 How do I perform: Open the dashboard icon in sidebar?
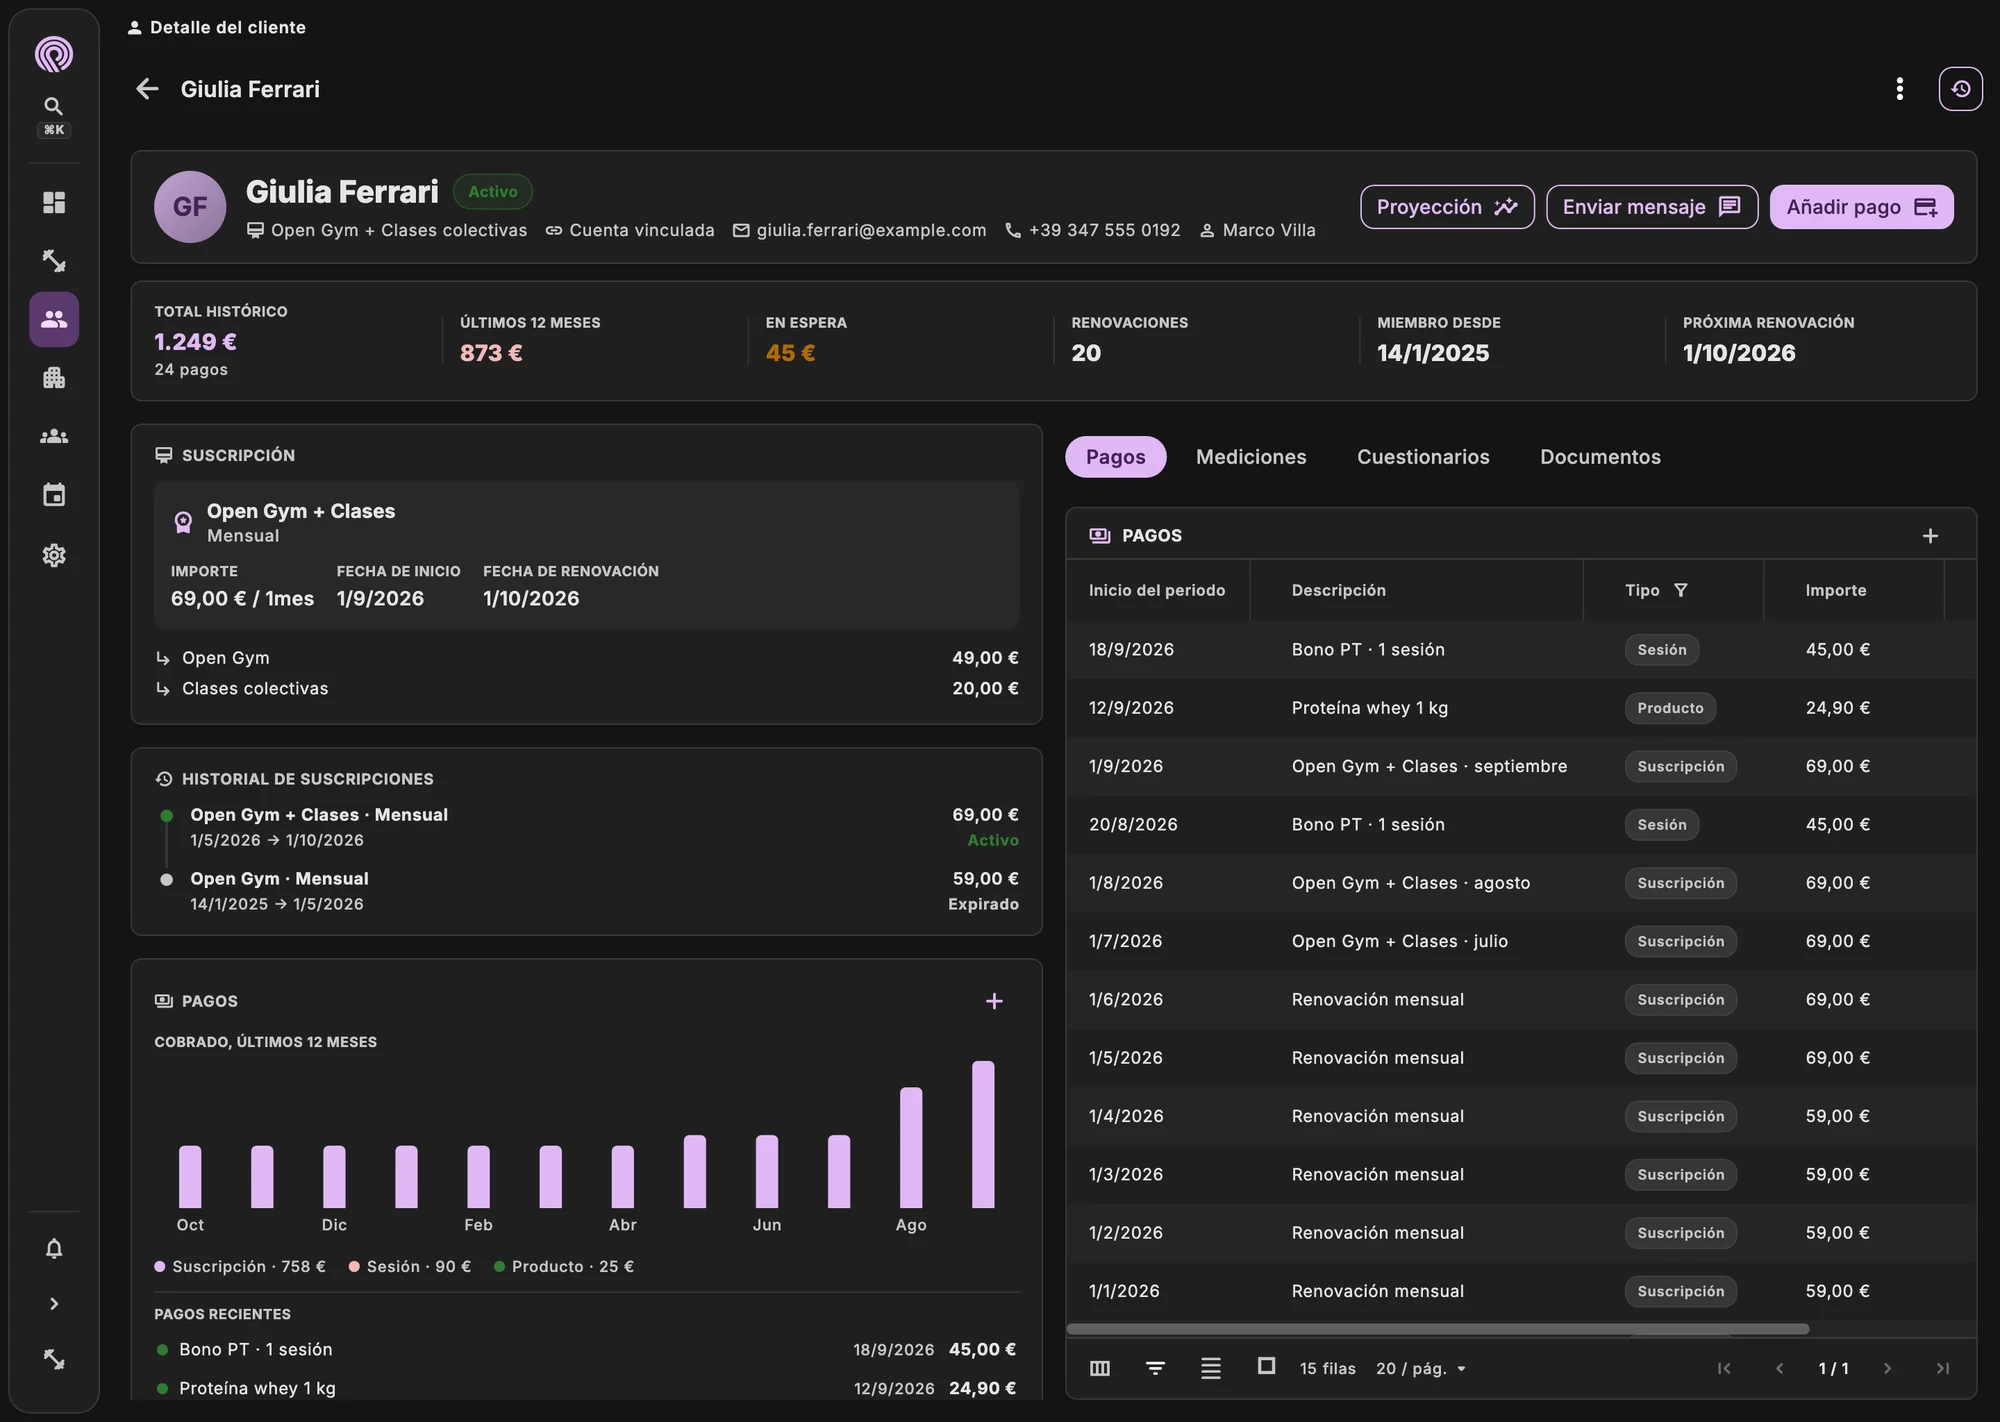pos(54,202)
